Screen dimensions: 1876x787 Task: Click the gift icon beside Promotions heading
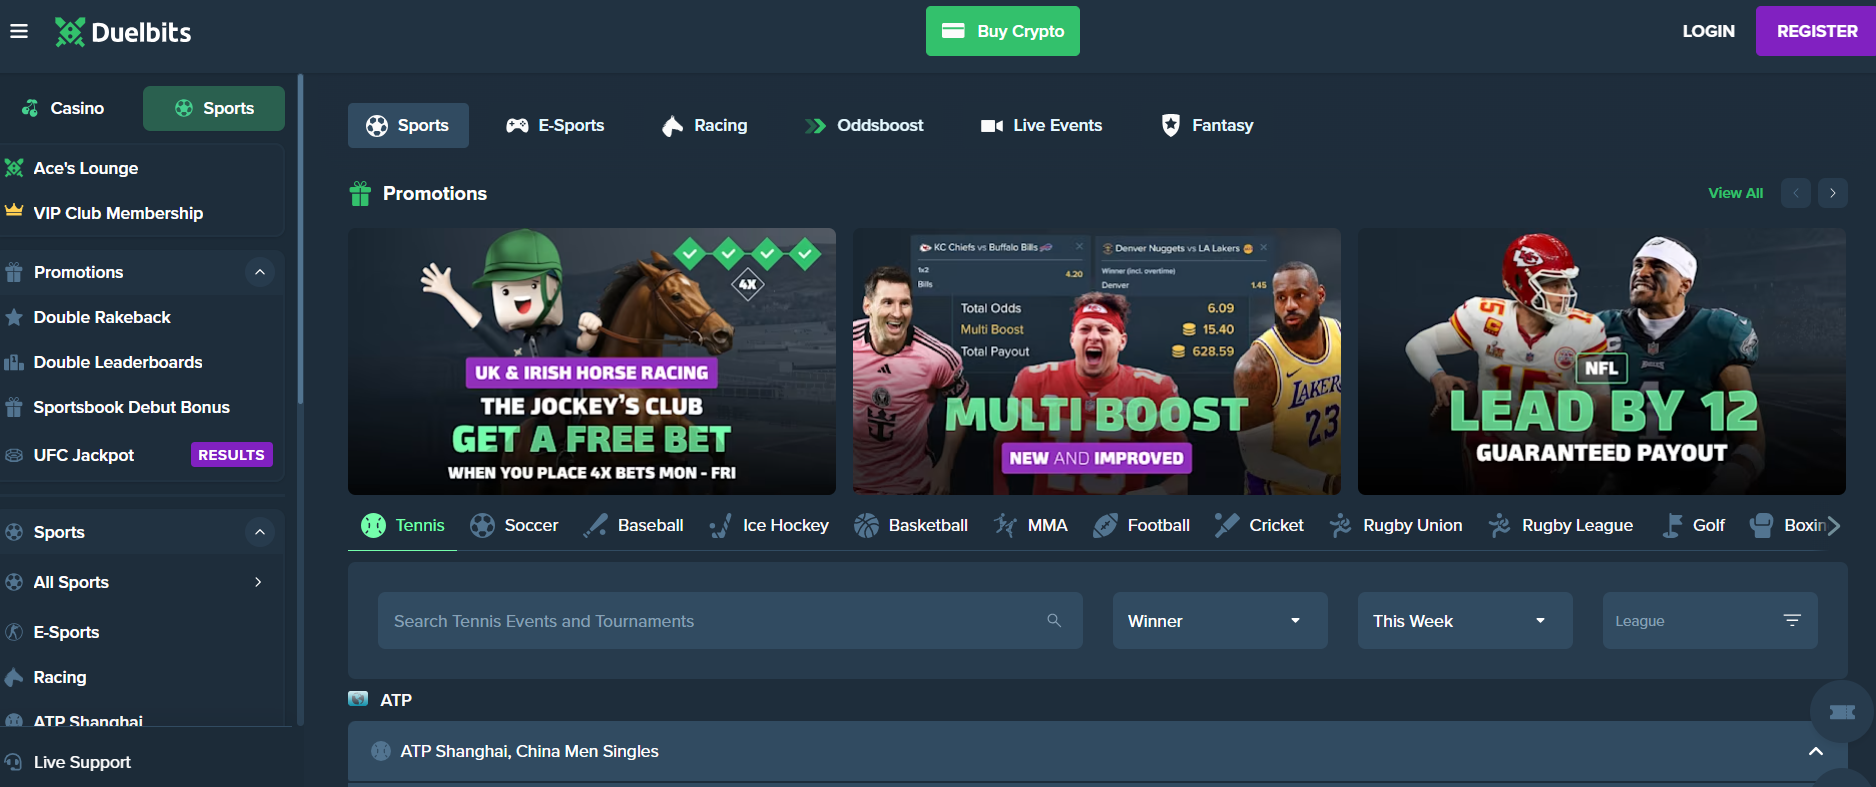[360, 193]
